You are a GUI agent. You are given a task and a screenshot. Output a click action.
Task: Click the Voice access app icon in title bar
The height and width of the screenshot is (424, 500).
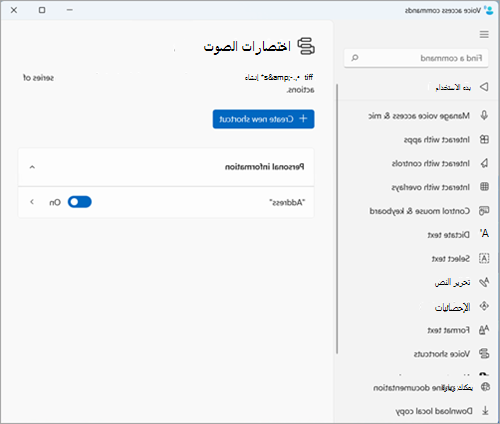pyautogui.click(x=489, y=10)
